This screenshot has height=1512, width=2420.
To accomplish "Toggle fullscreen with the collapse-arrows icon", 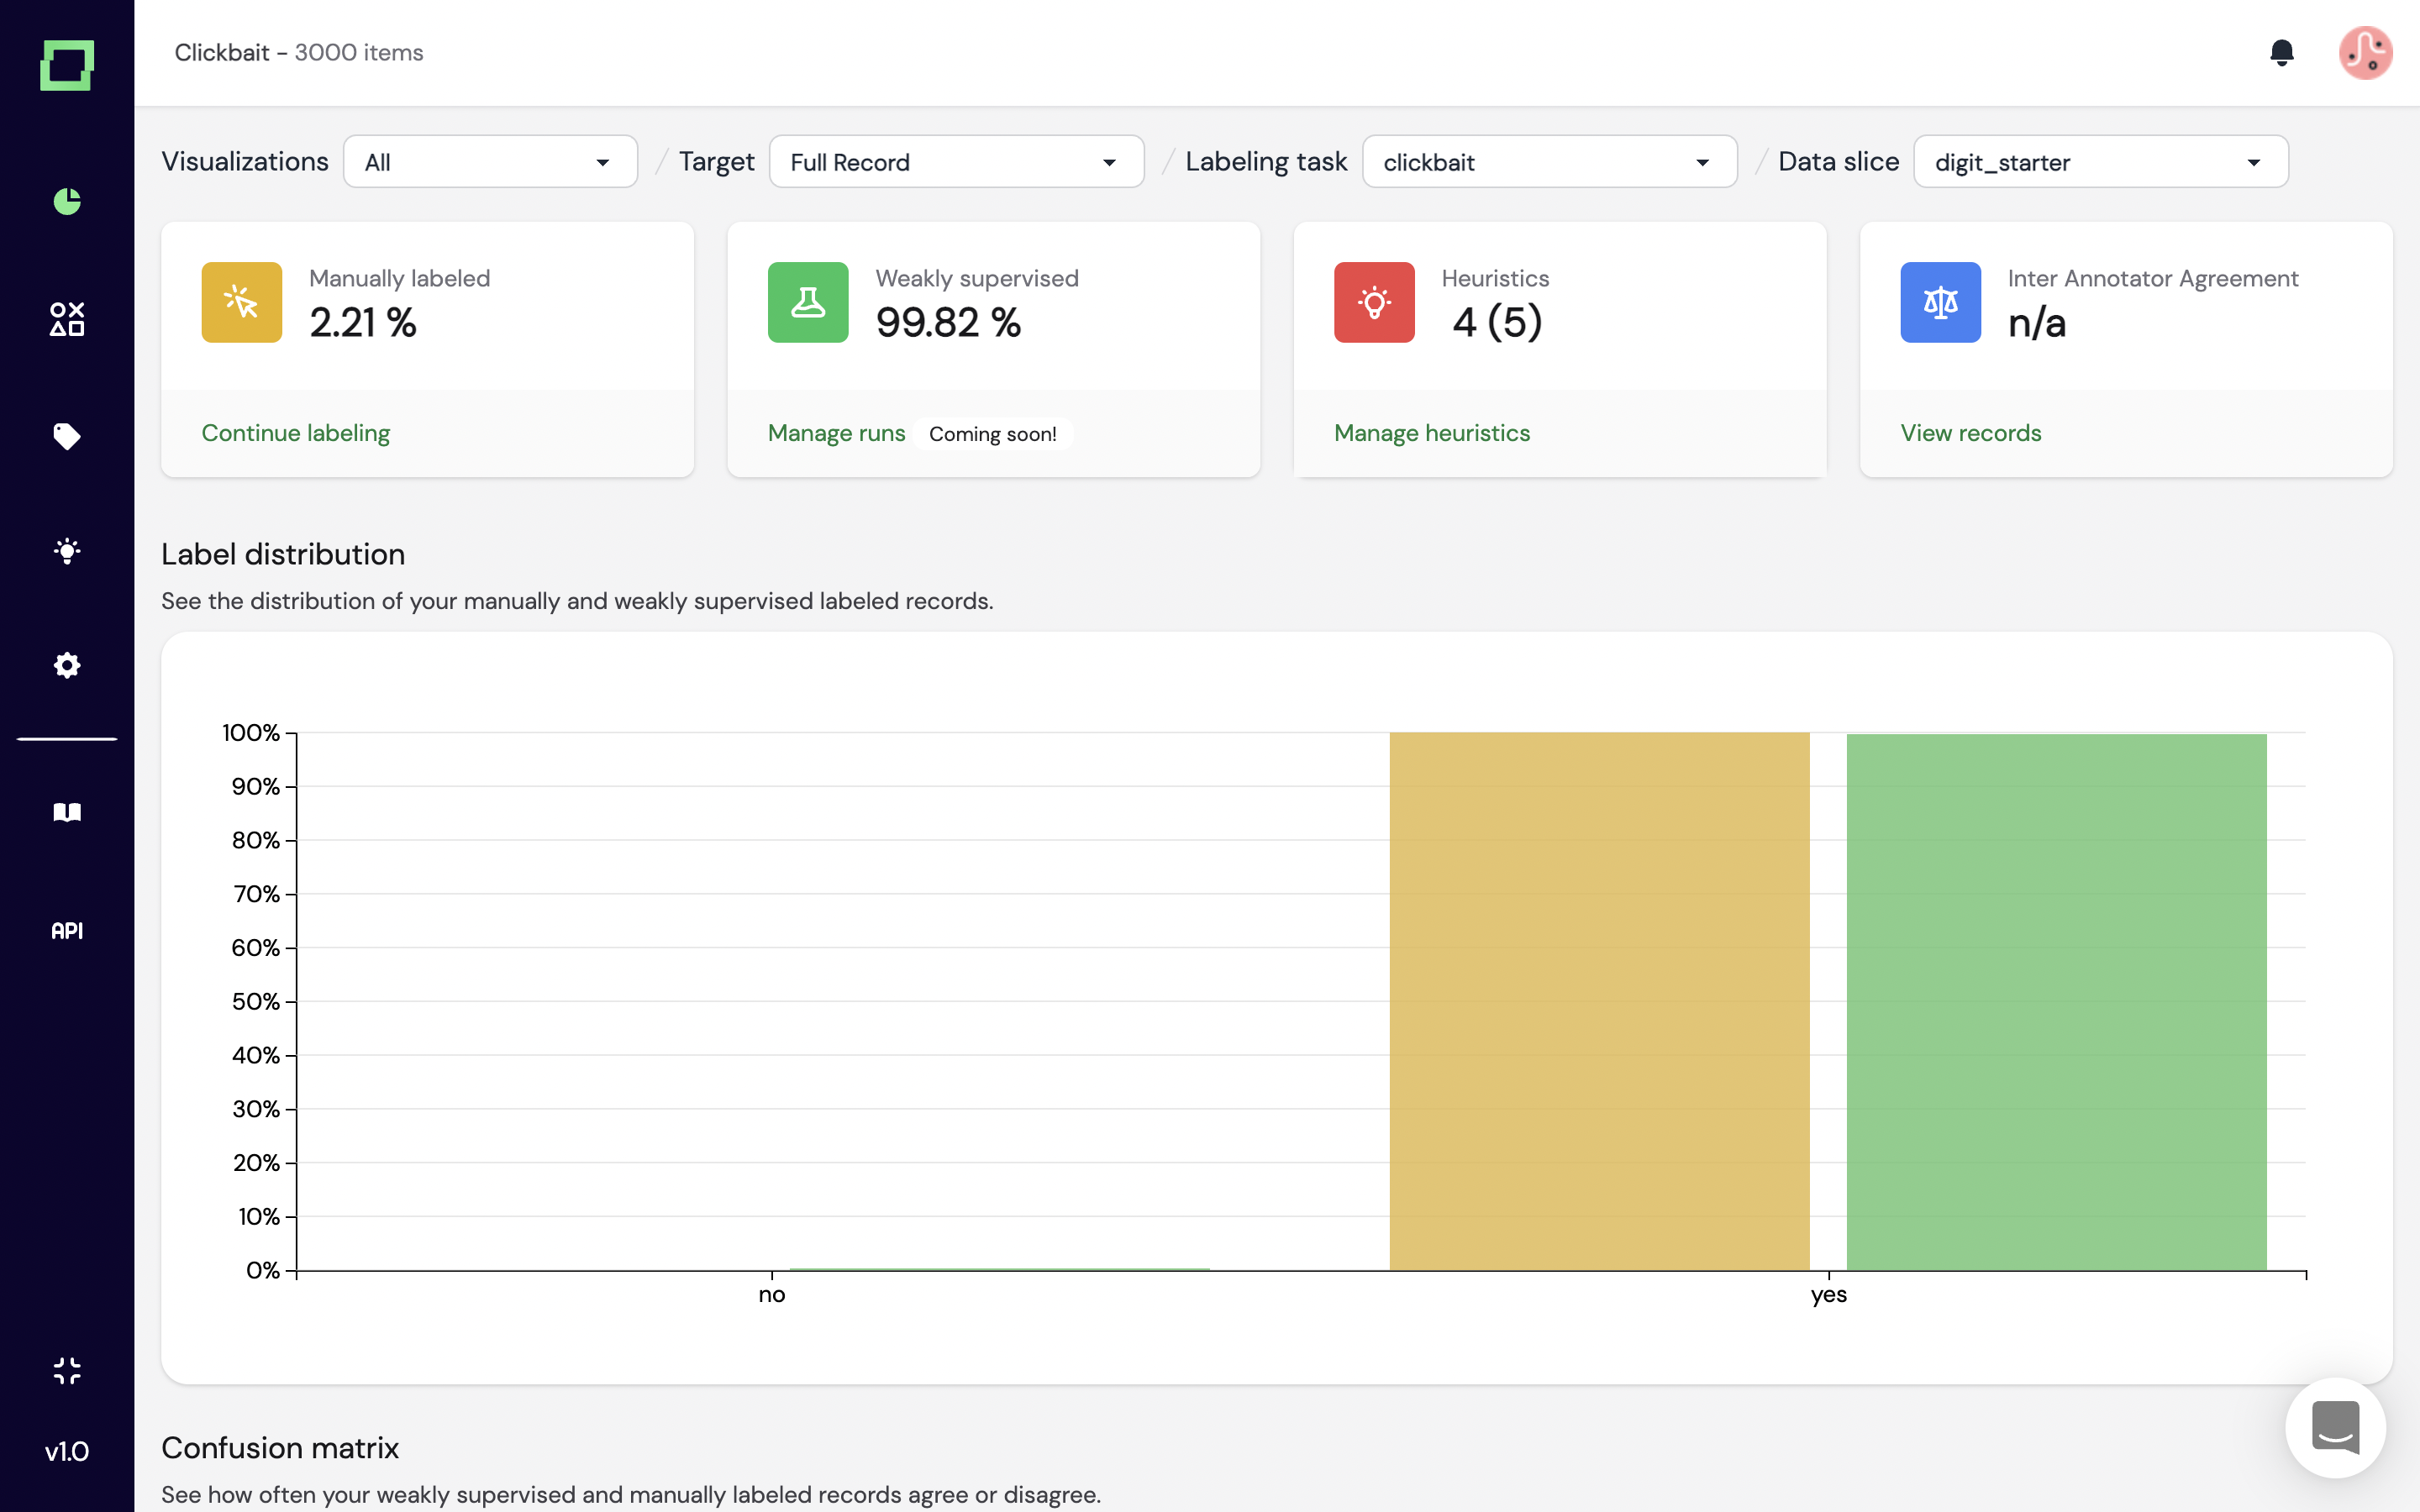I will tap(67, 1370).
